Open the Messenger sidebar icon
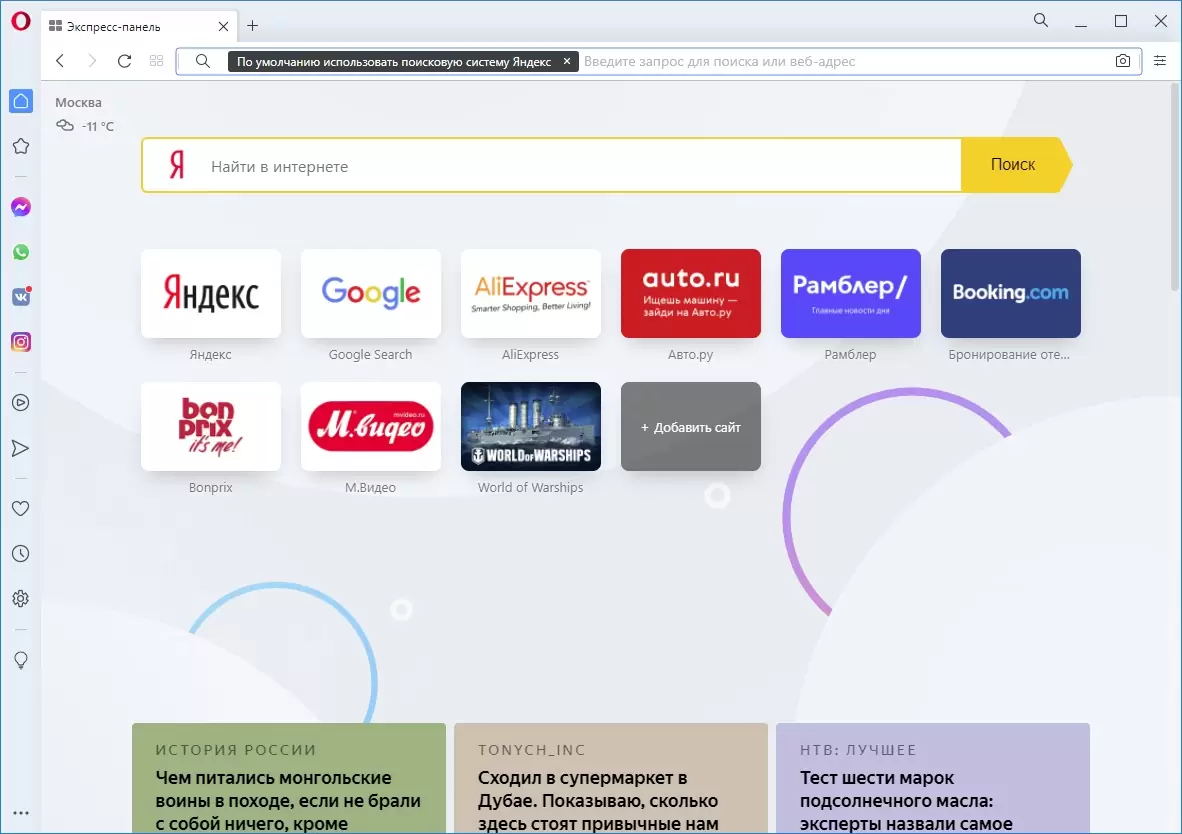This screenshot has width=1182, height=834. (20, 207)
